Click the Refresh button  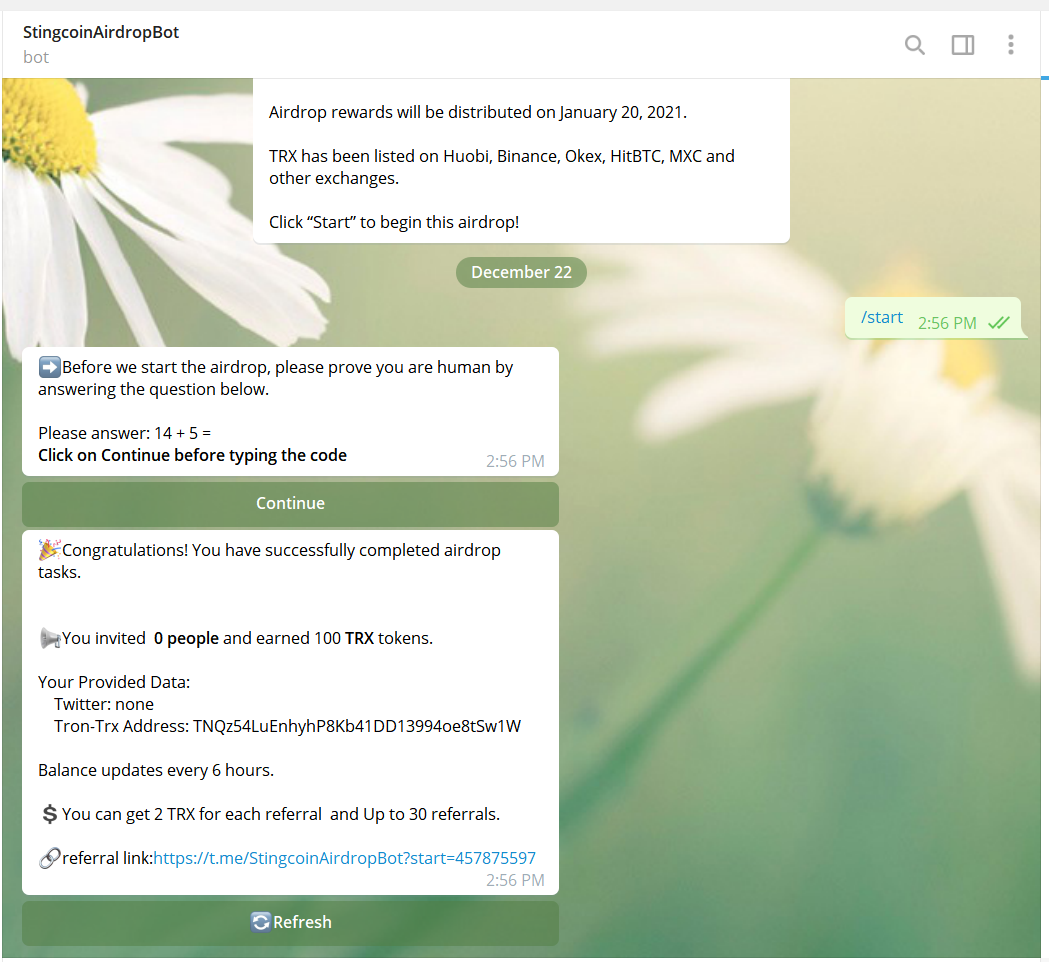tap(290, 923)
